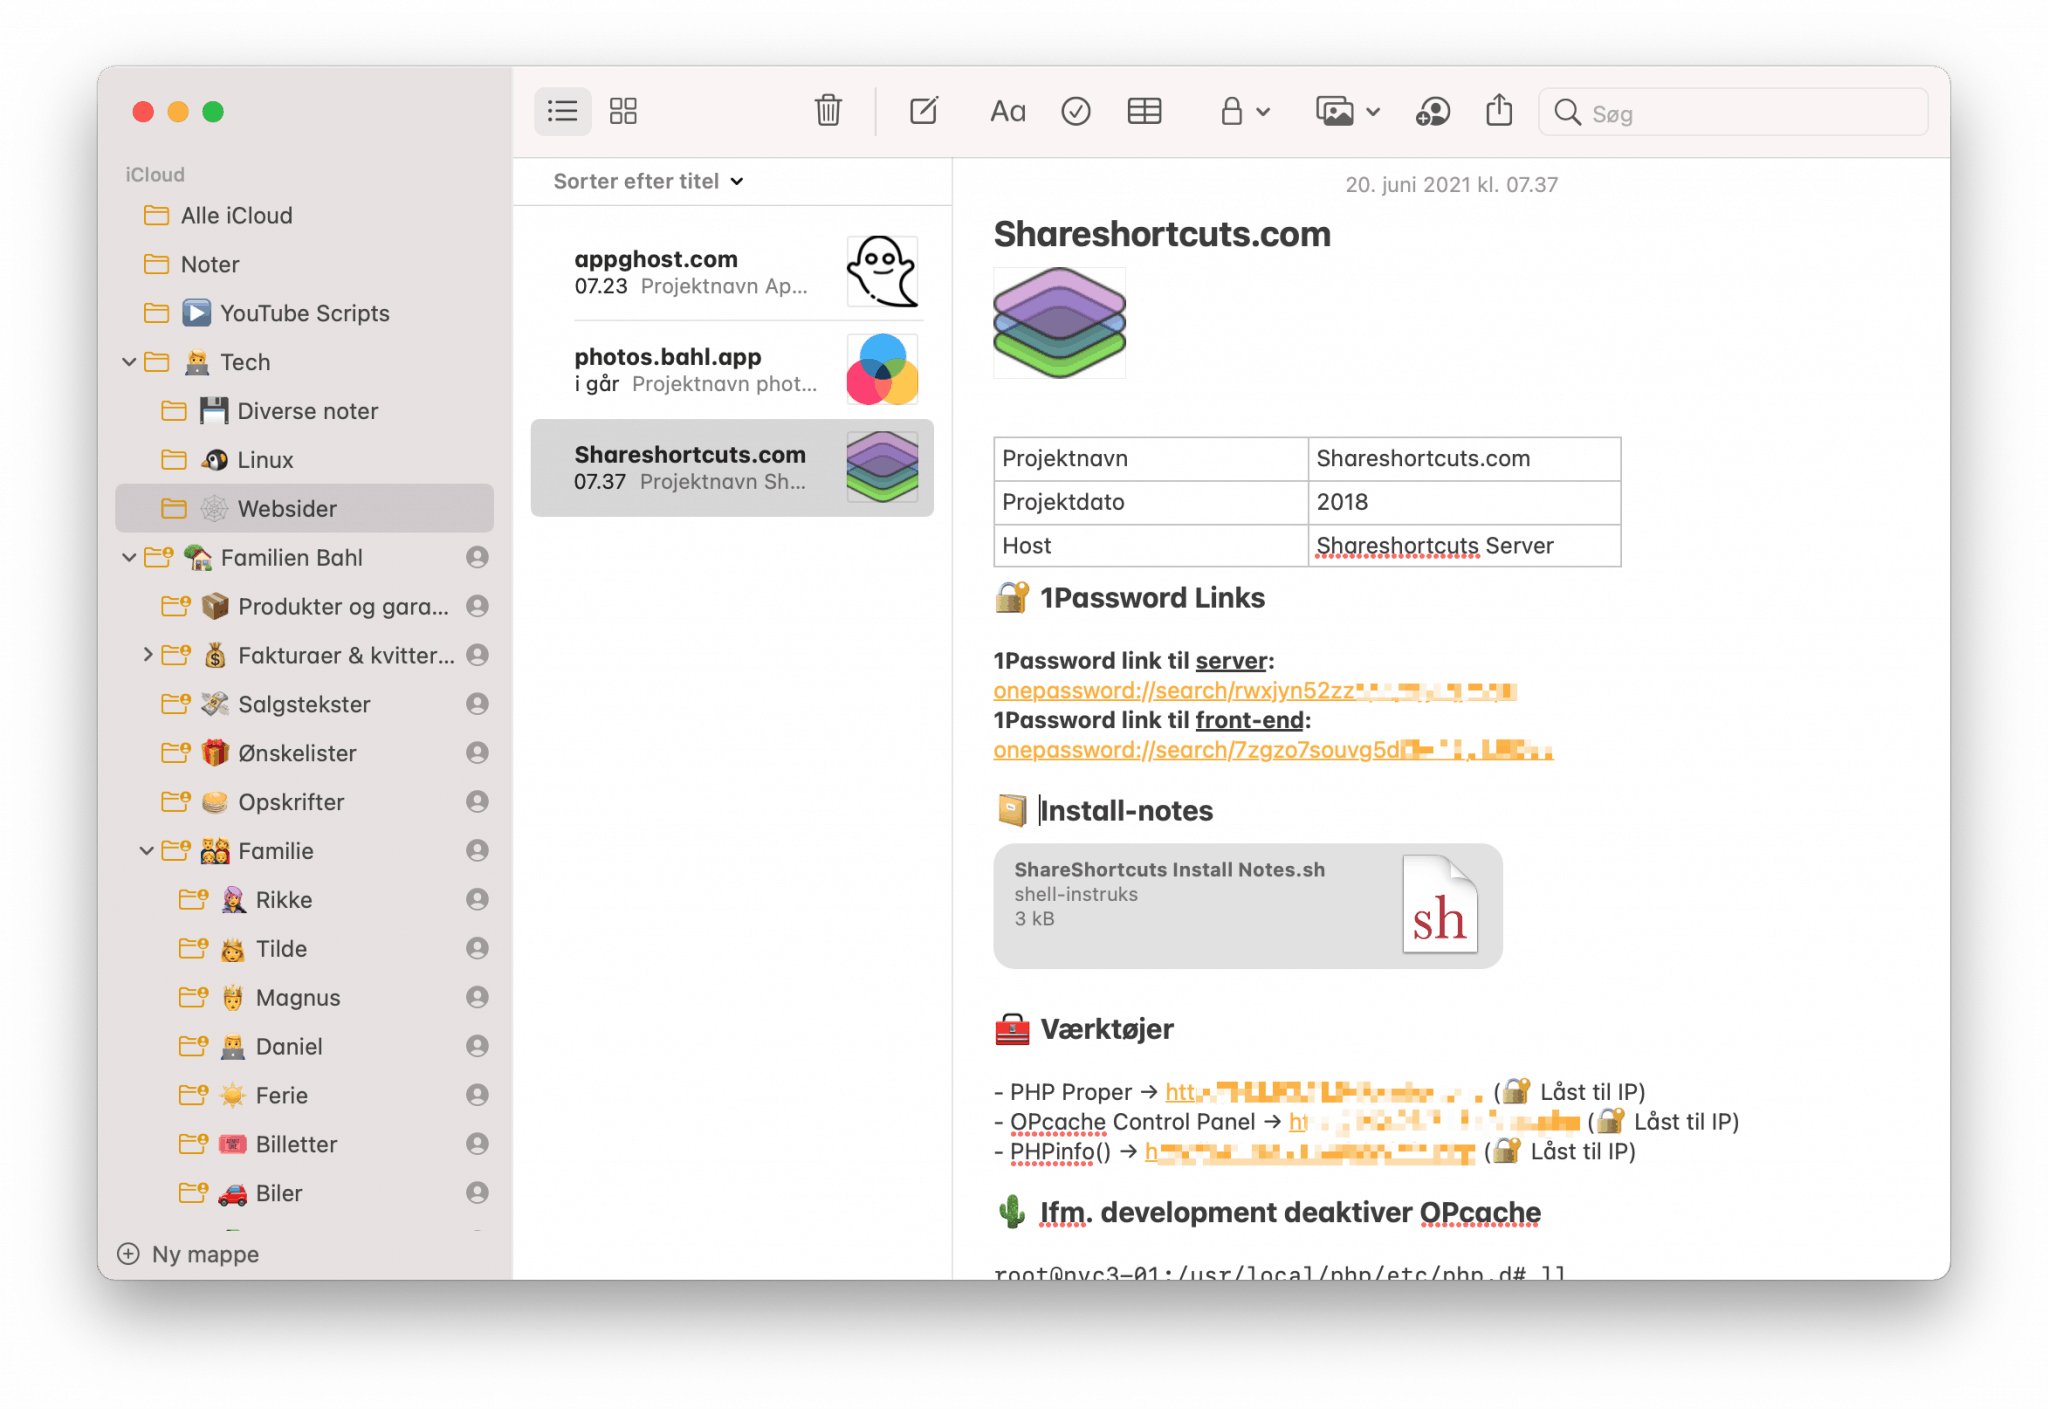Image resolution: width=2048 pixels, height=1409 pixels.
Task: Collapse the Tech folder
Action: coord(129,362)
